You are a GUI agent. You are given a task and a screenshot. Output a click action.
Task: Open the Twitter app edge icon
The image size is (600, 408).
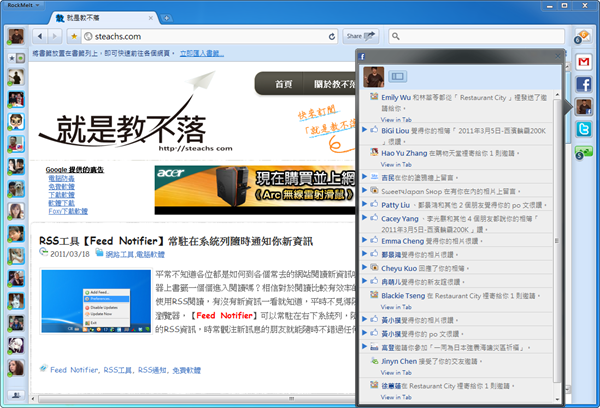coord(584,129)
